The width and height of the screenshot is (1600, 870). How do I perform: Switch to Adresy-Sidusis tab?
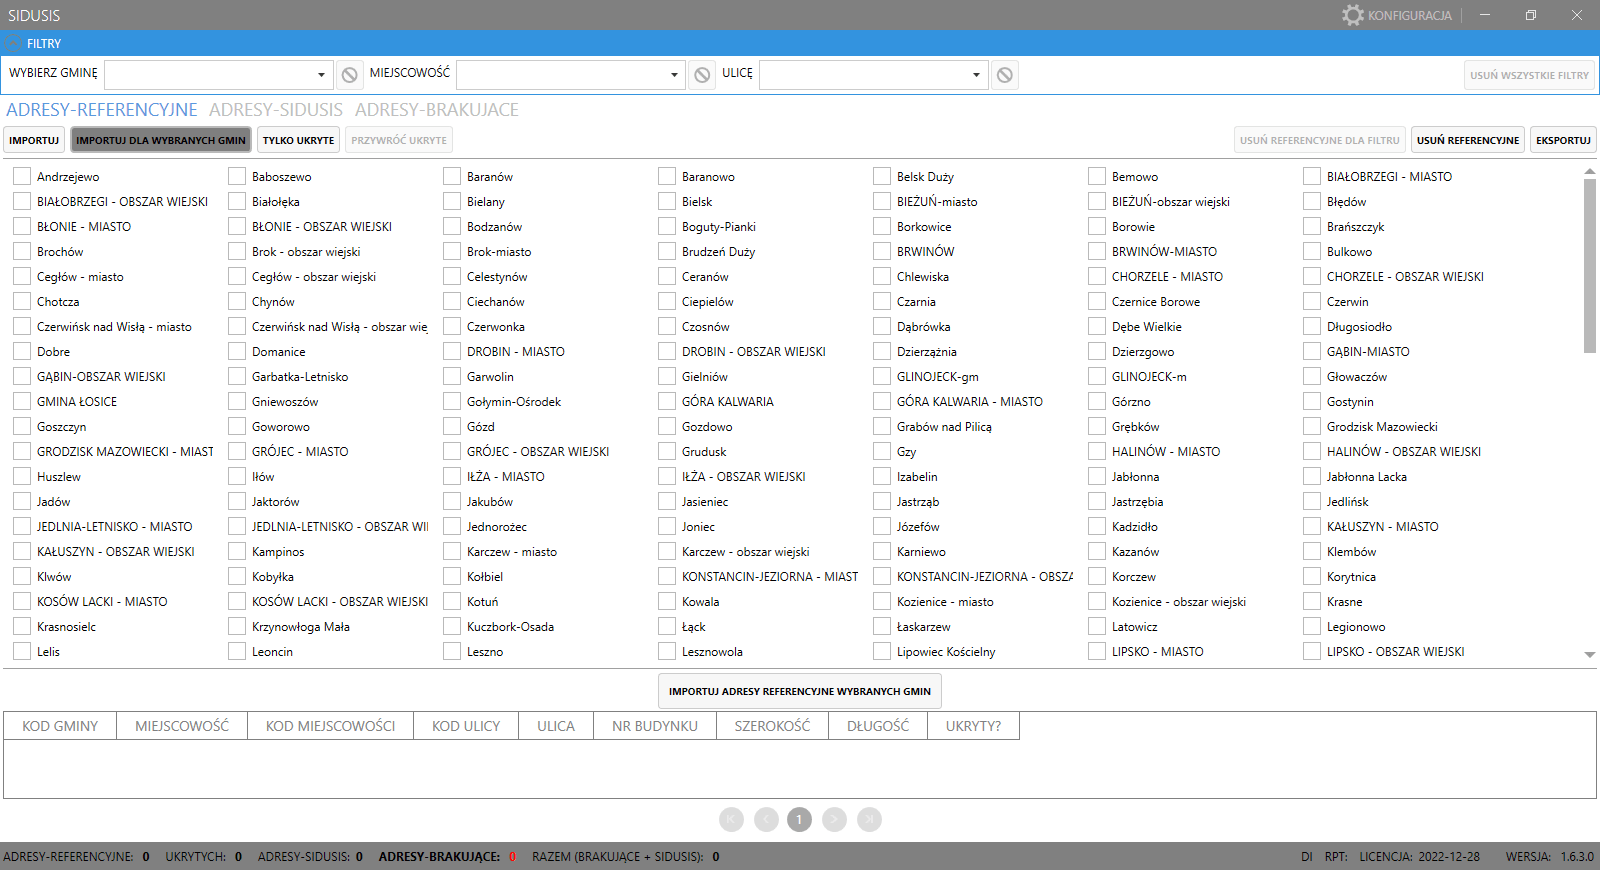click(x=275, y=110)
